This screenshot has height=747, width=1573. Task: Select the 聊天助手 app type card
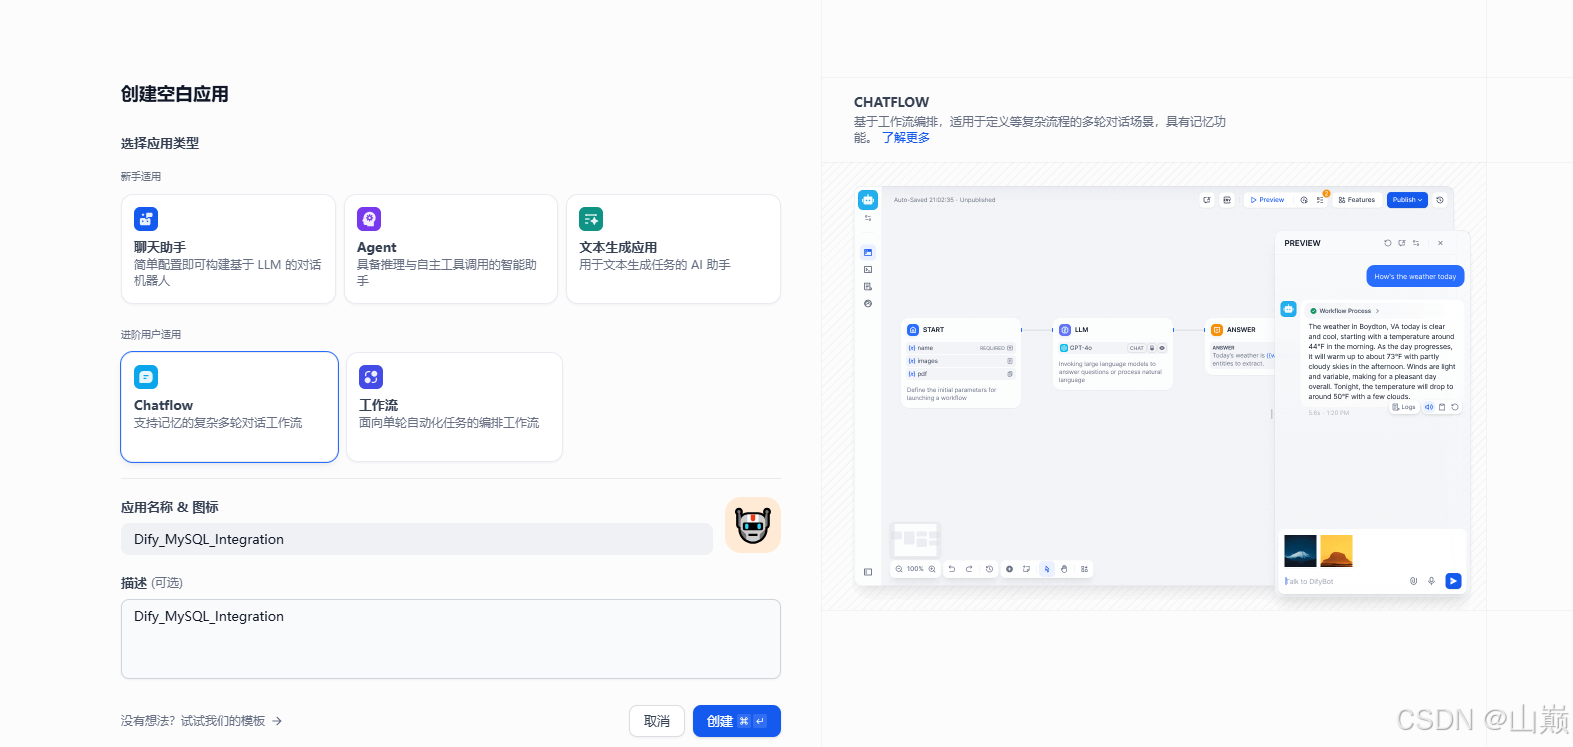coord(228,249)
